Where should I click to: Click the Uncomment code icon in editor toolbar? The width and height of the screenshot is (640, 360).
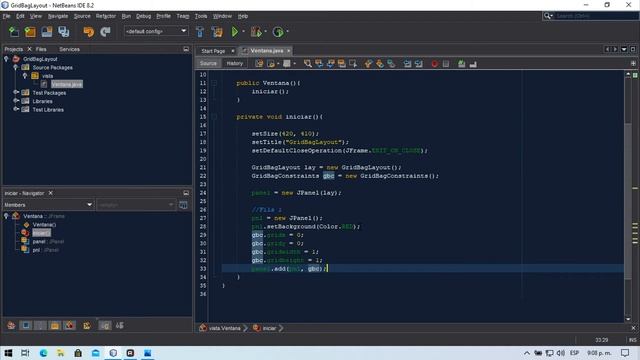[473, 64]
